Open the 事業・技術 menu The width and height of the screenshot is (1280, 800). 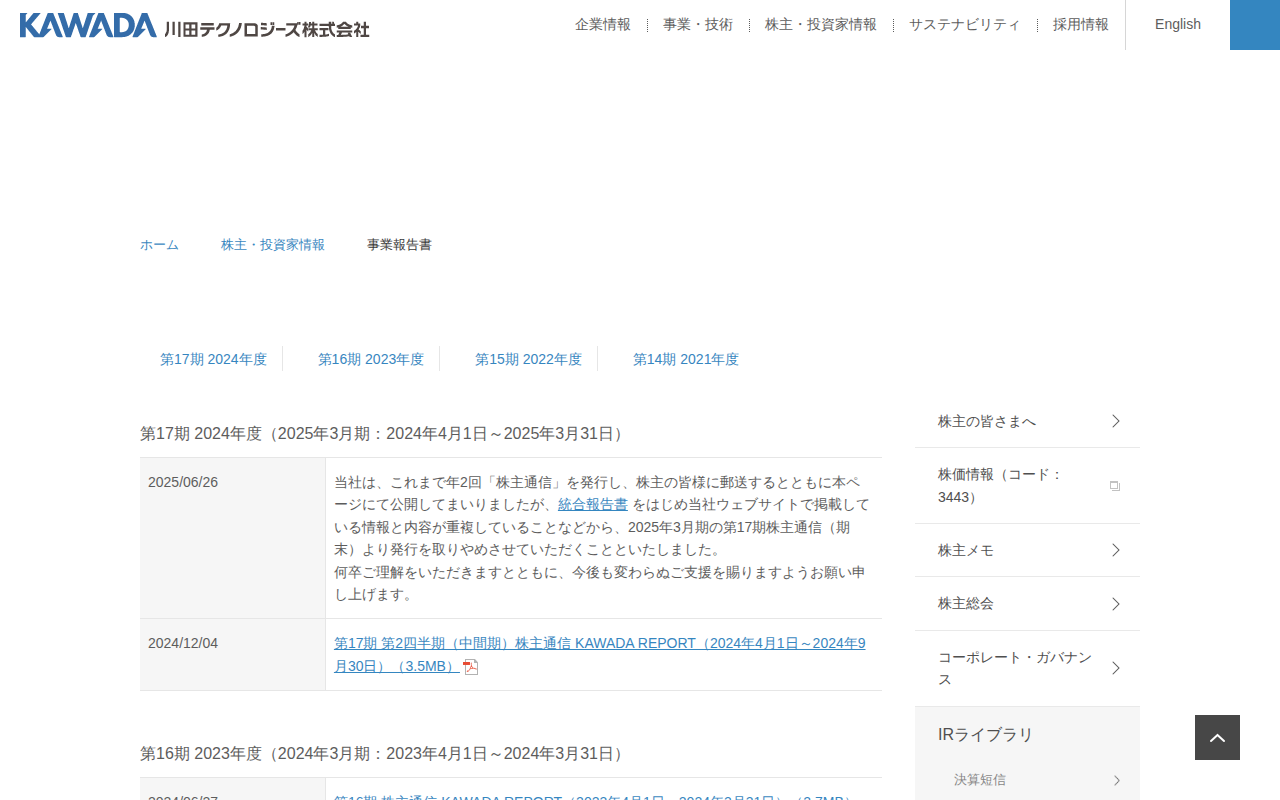698,25
